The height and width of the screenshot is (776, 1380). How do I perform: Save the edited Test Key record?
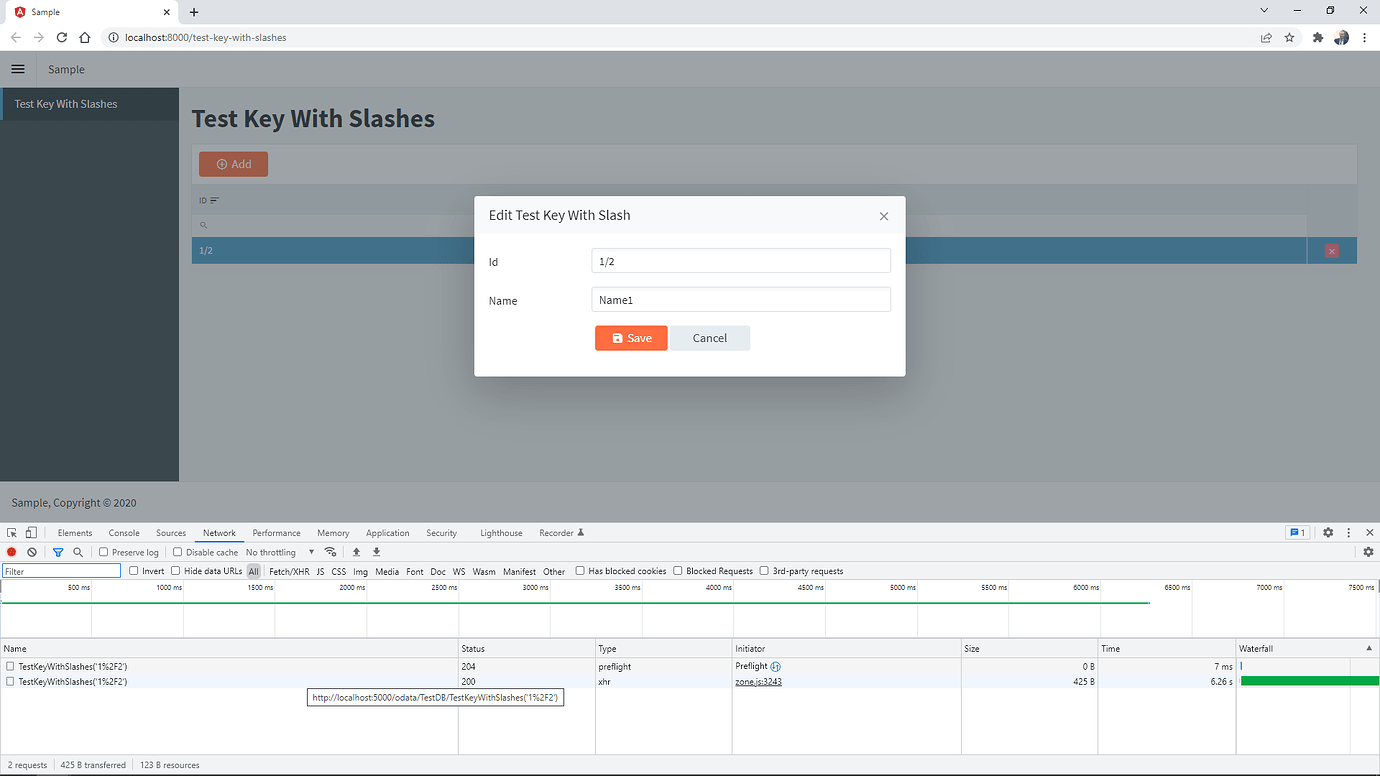pos(631,338)
